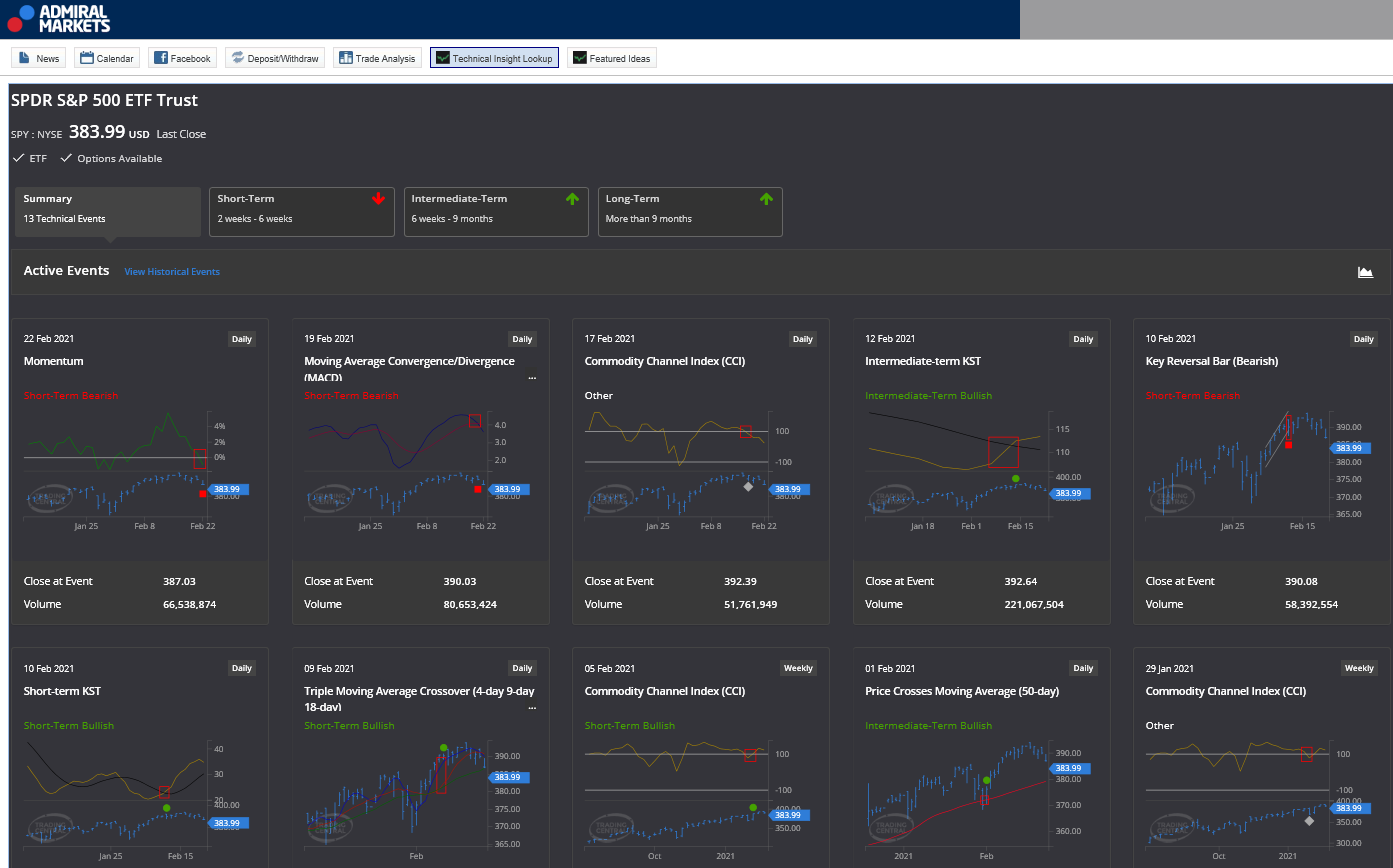The height and width of the screenshot is (868, 1393).
Task: Click the Admiral Markets logo
Action: tap(58, 18)
